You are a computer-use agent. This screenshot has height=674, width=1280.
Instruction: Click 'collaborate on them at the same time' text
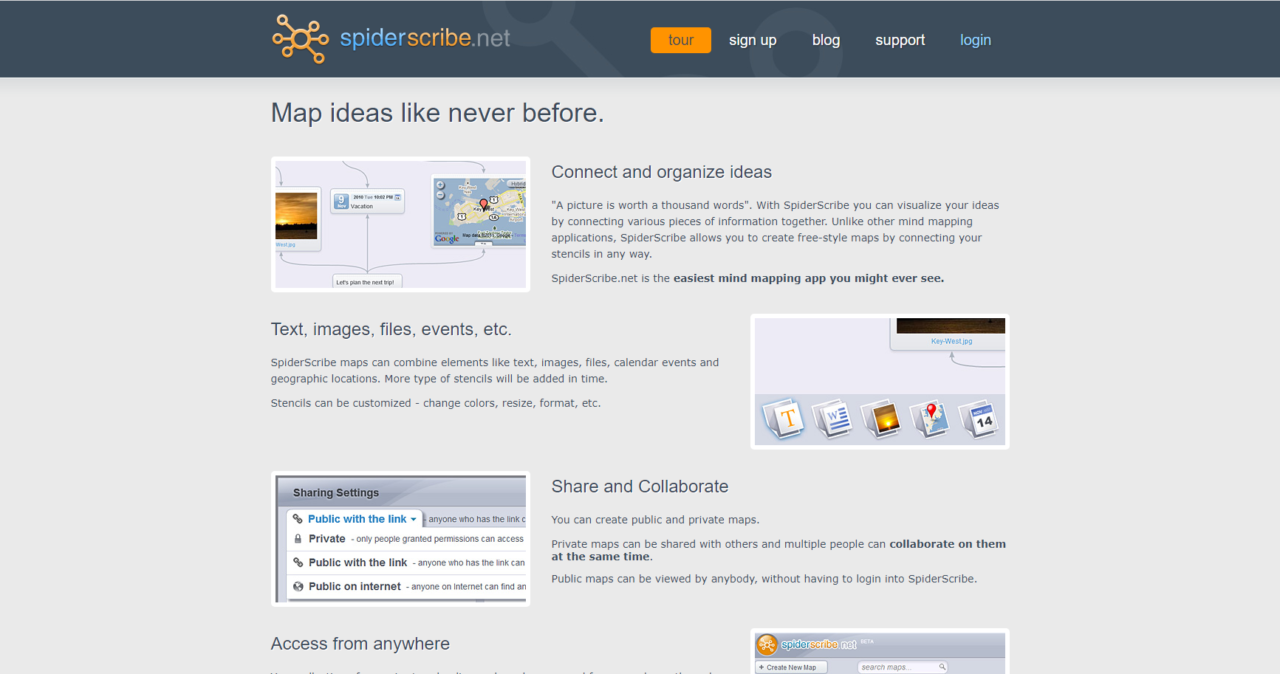pos(778,550)
